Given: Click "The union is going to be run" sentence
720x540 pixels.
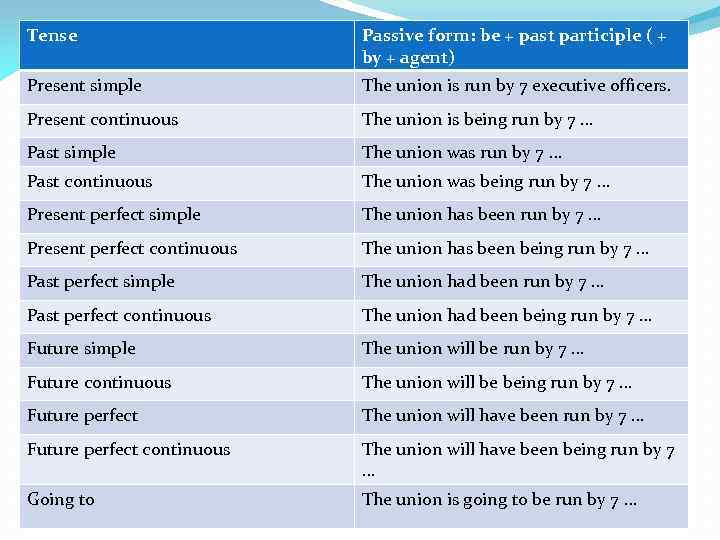Looking at the screenshot, I should click(499, 500).
